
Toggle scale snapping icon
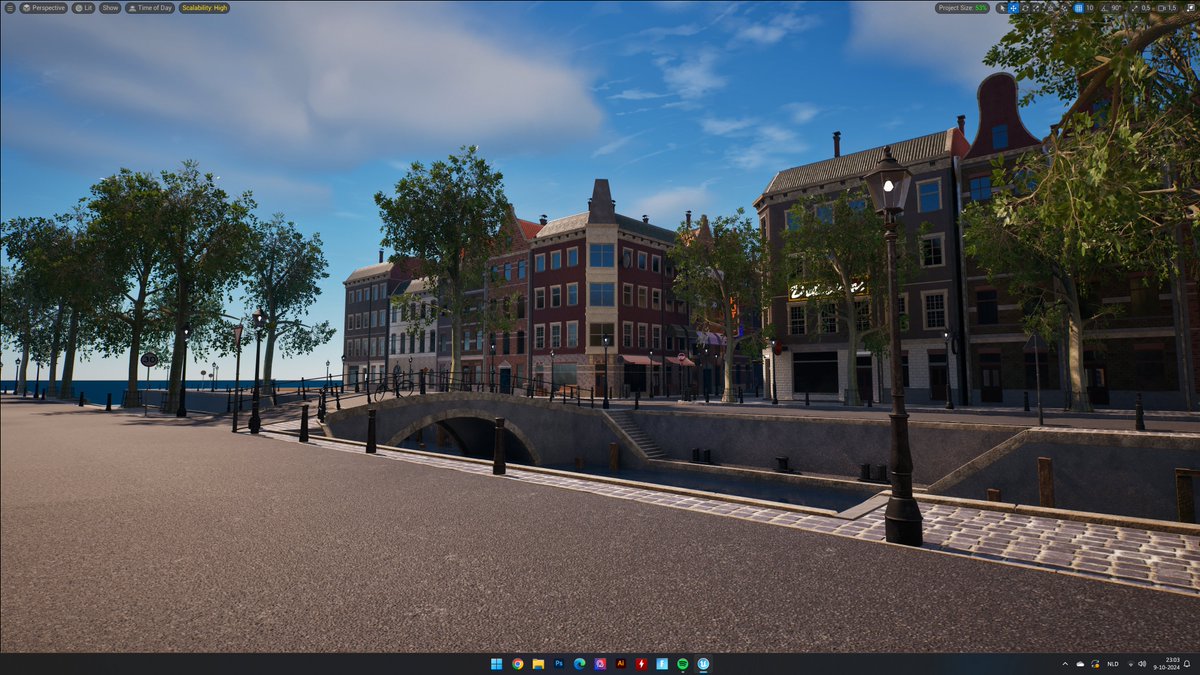pos(1134,8)
